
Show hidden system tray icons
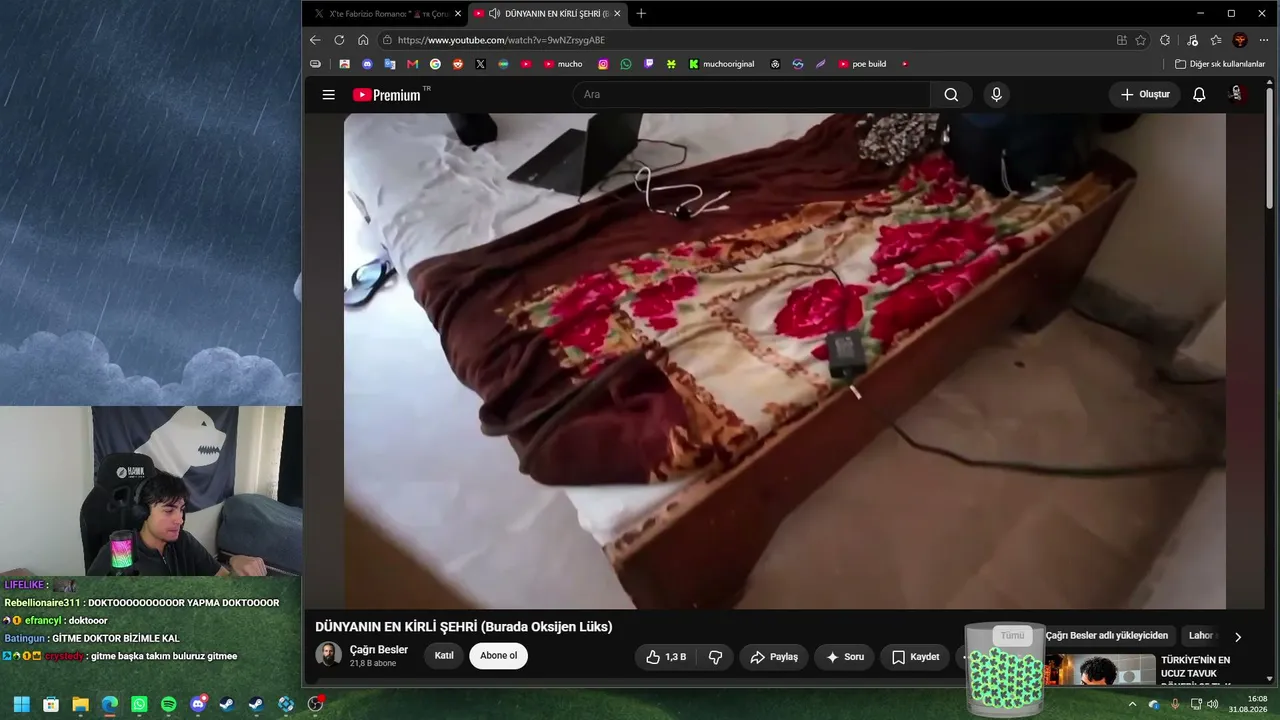coord(1132,704)
